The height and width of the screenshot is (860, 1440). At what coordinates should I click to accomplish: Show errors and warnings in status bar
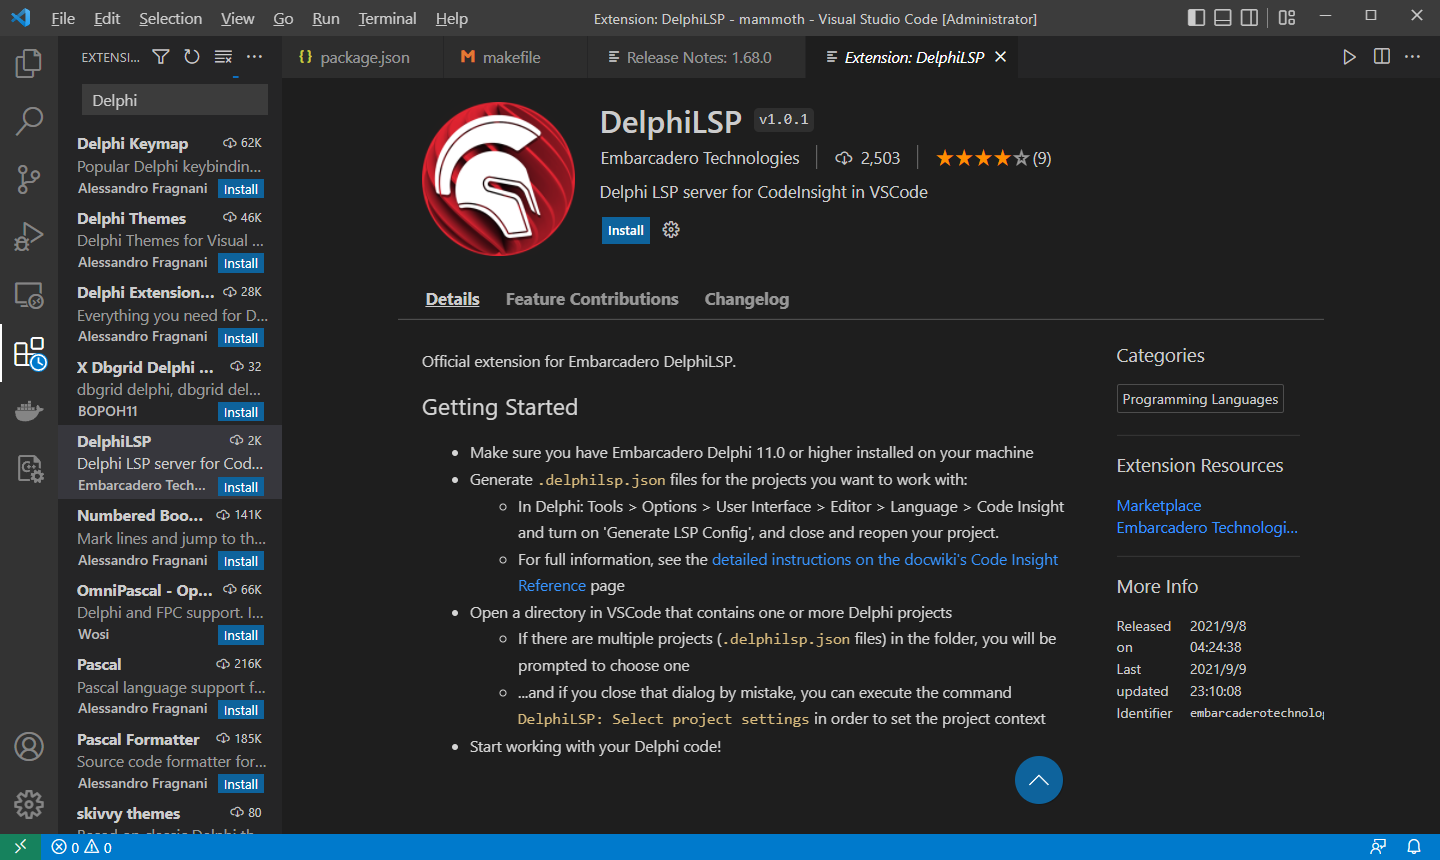pyautogui.click(x=82, y=847)
